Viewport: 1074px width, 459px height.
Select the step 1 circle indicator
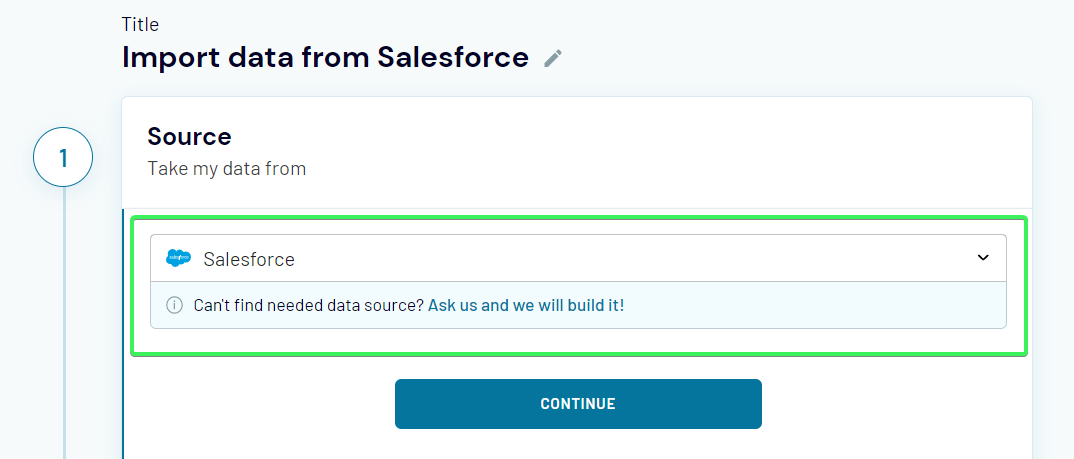63,159
